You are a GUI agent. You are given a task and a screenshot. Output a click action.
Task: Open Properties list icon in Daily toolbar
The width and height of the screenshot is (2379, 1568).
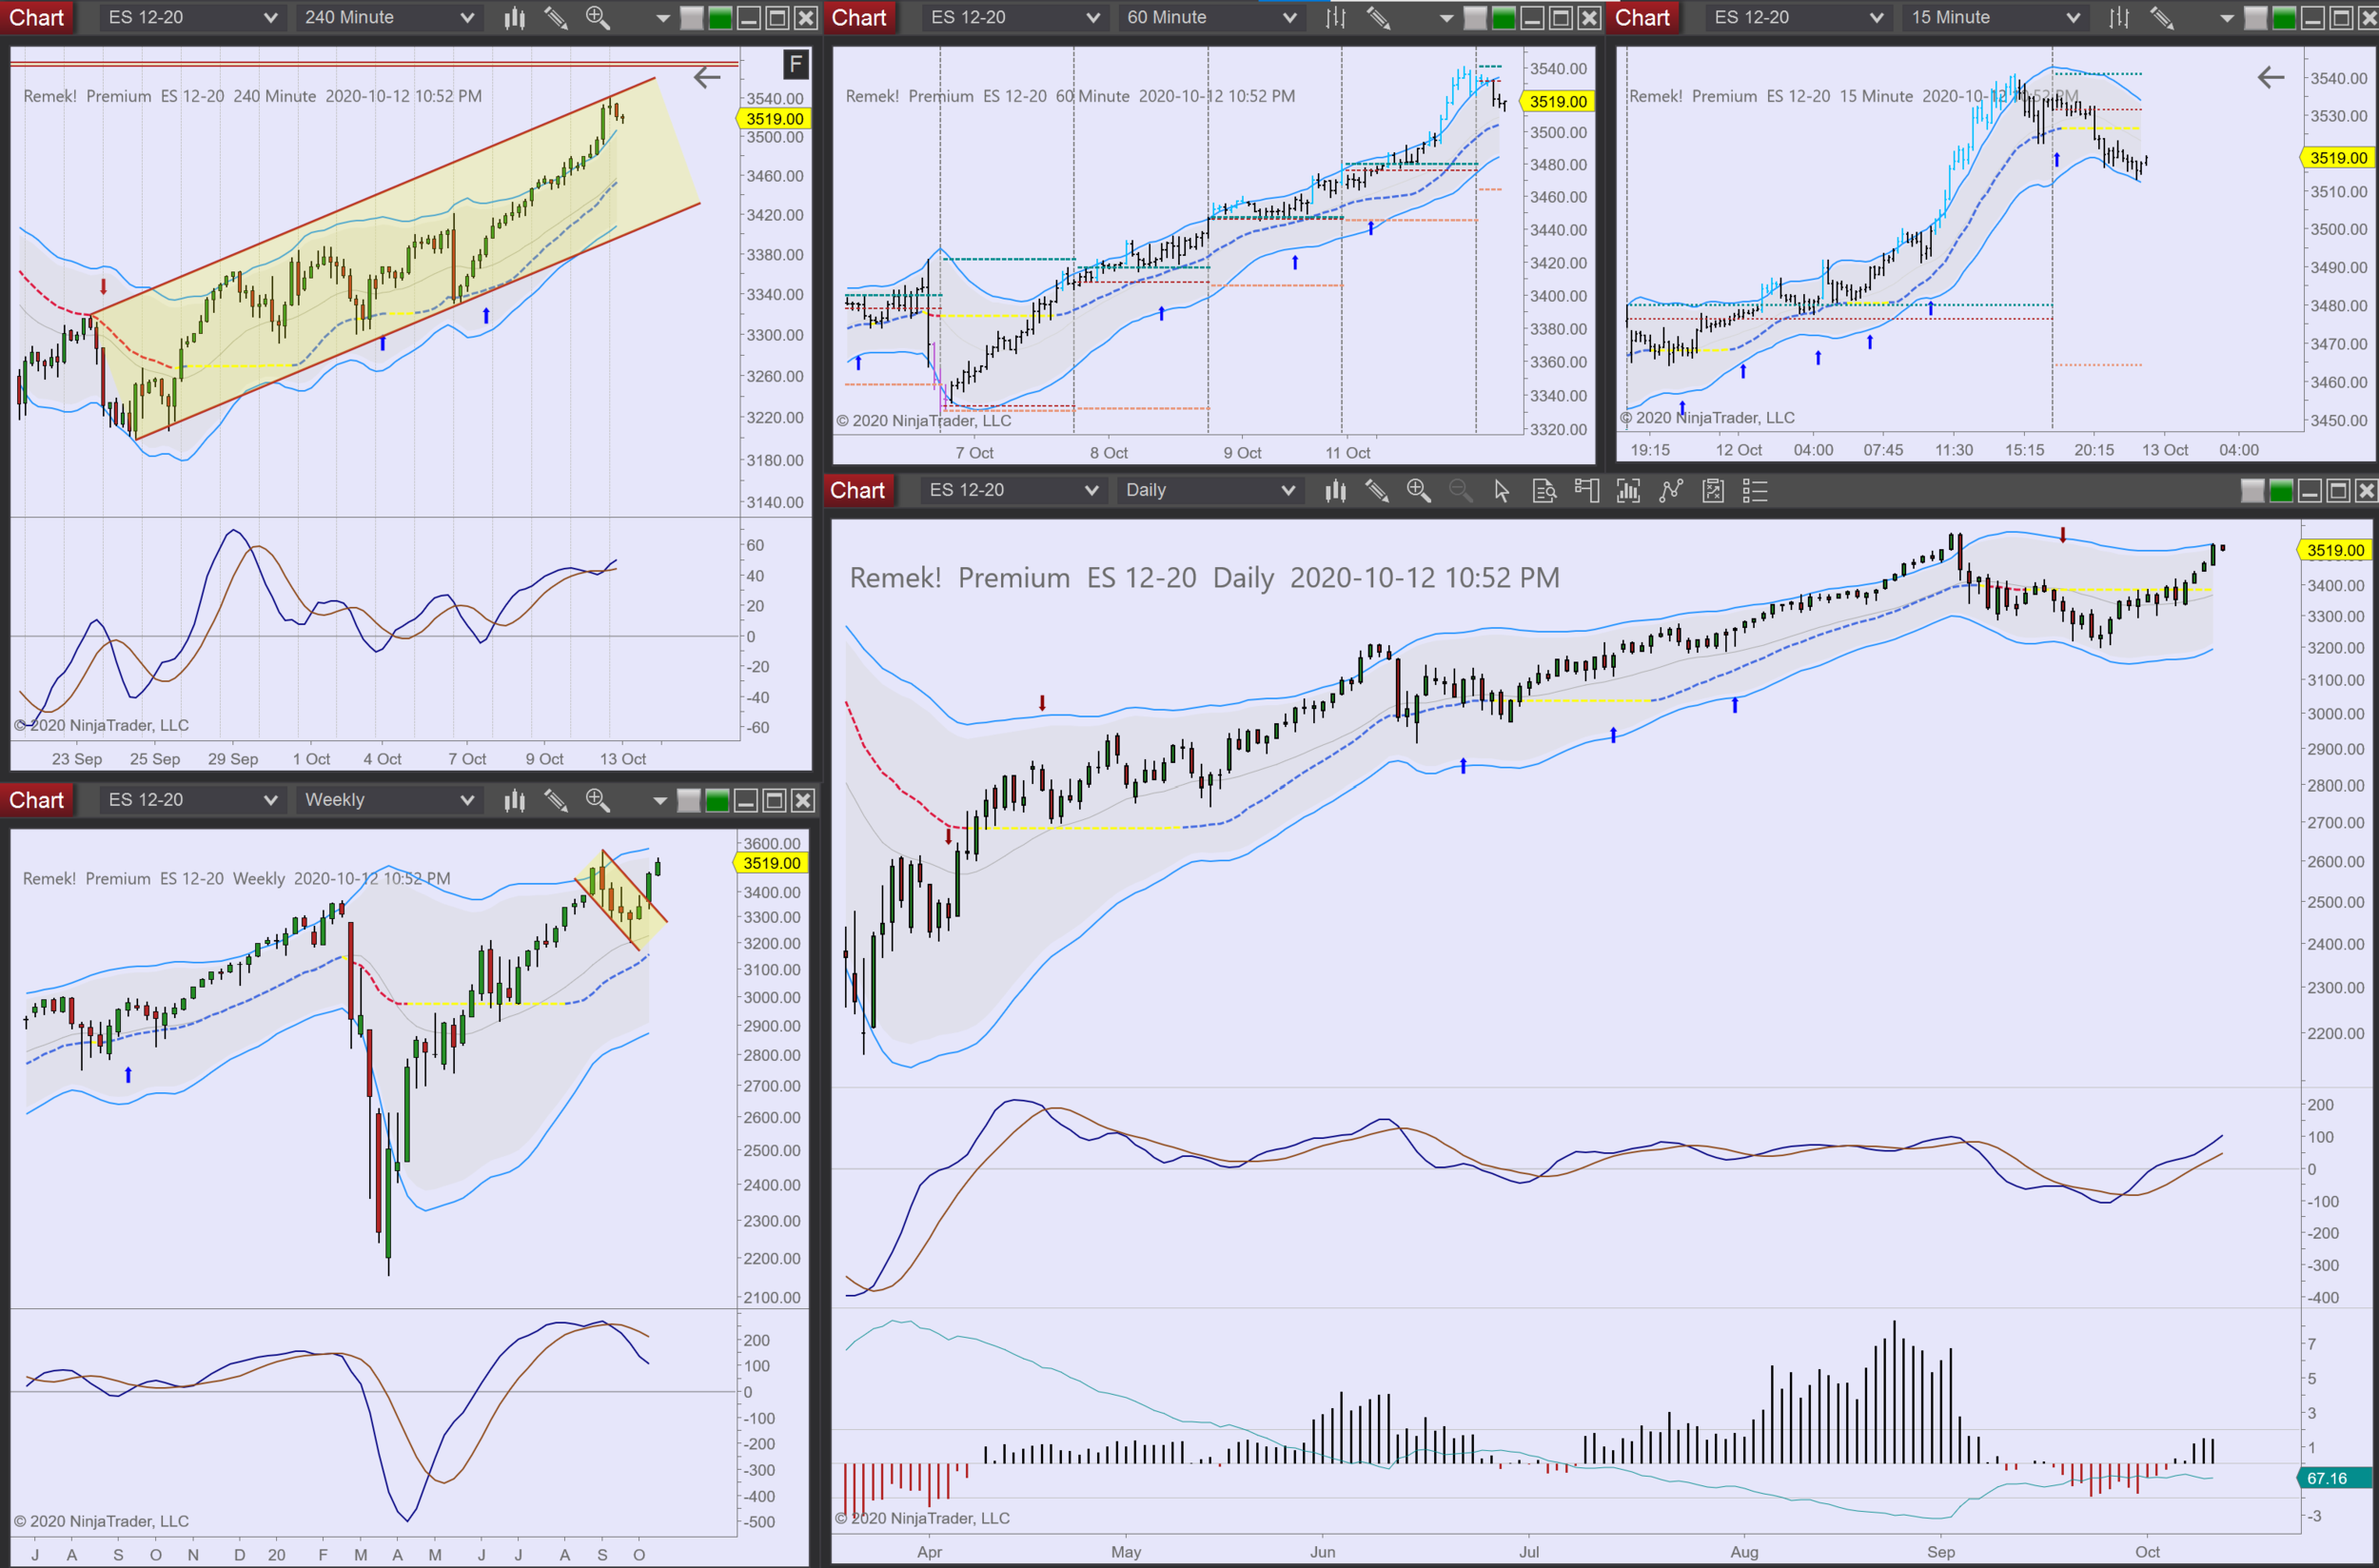pyautogui.click(x=1755, y=490)
